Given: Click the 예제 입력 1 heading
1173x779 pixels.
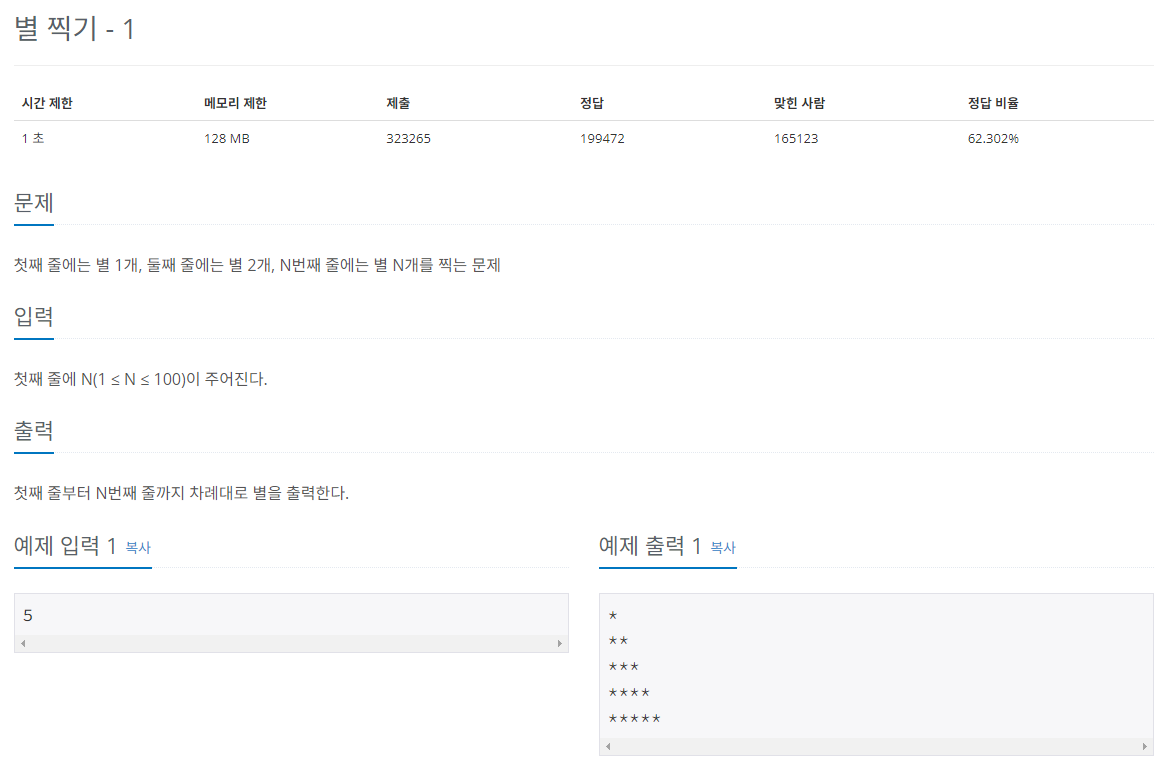Looking at the screenshot, I should (x=65, y=546).
